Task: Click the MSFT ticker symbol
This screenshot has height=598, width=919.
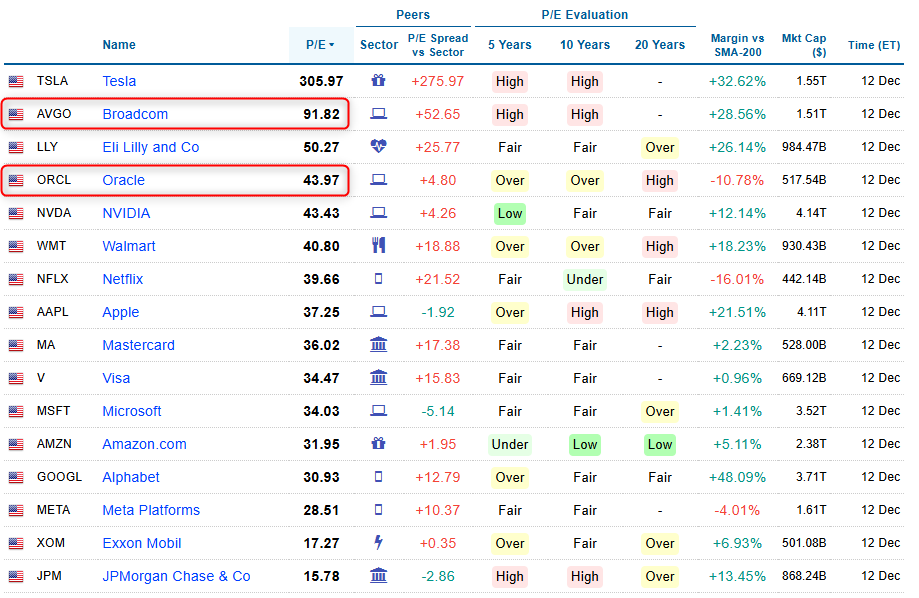Action: (55, 411)
